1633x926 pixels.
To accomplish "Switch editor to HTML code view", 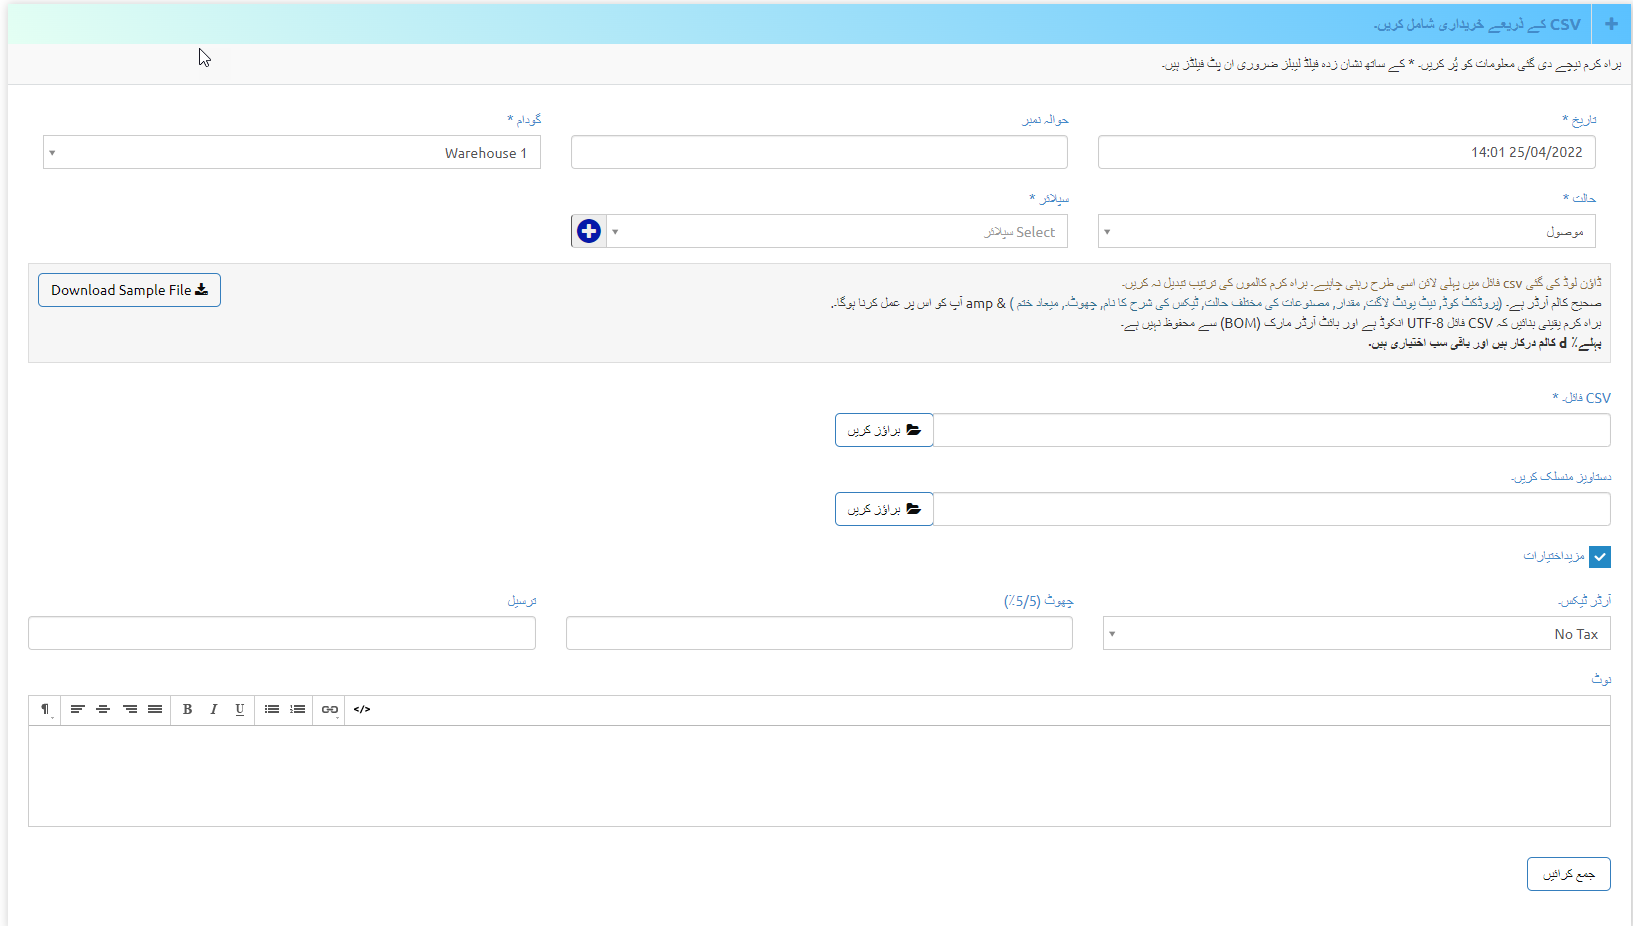I will (362, 709).
